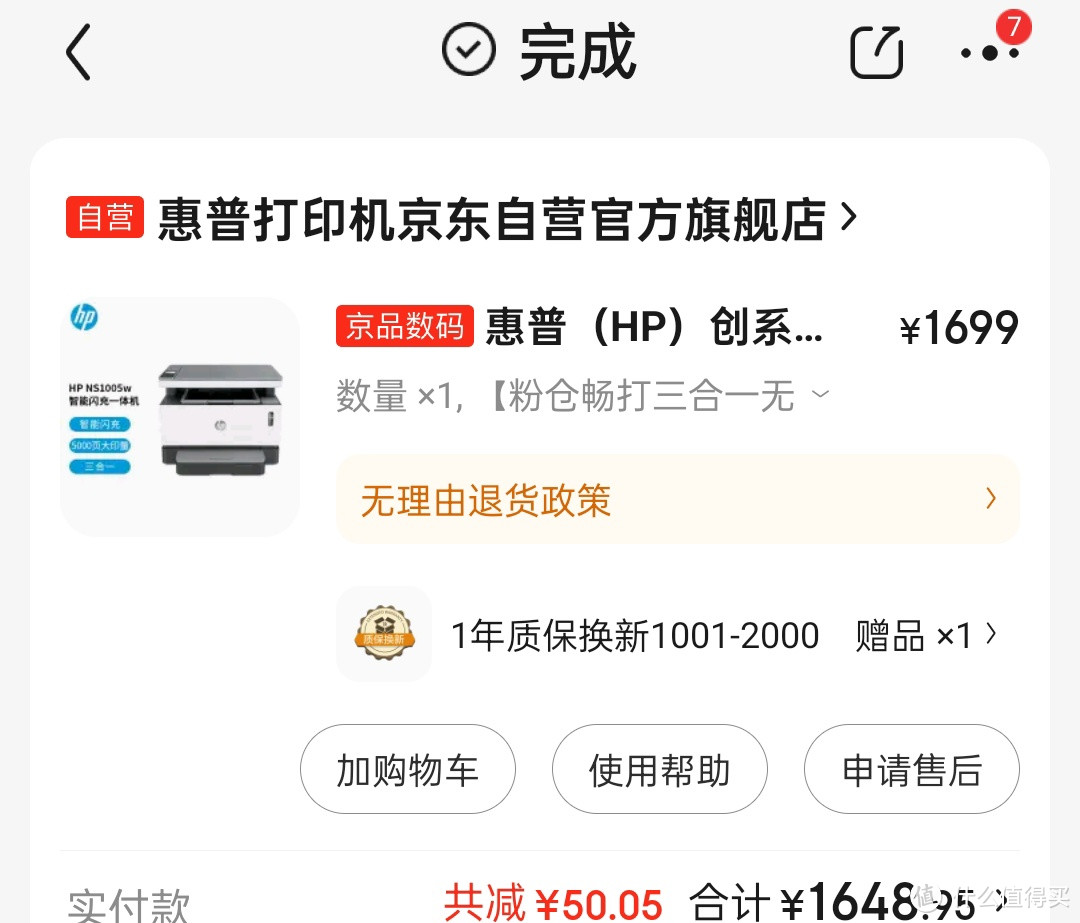Tap the share icon at top
Image resolution: width=1080 pixels, height=923 pixels.
click(876, 52)
